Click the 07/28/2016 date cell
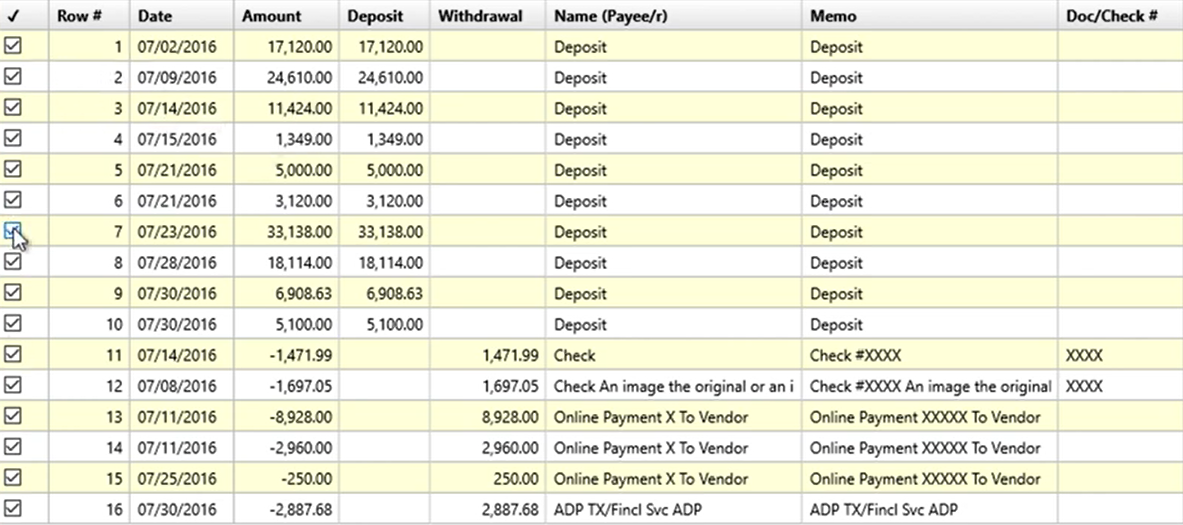This screenshot has height=525, width=1183. point(182,263)
